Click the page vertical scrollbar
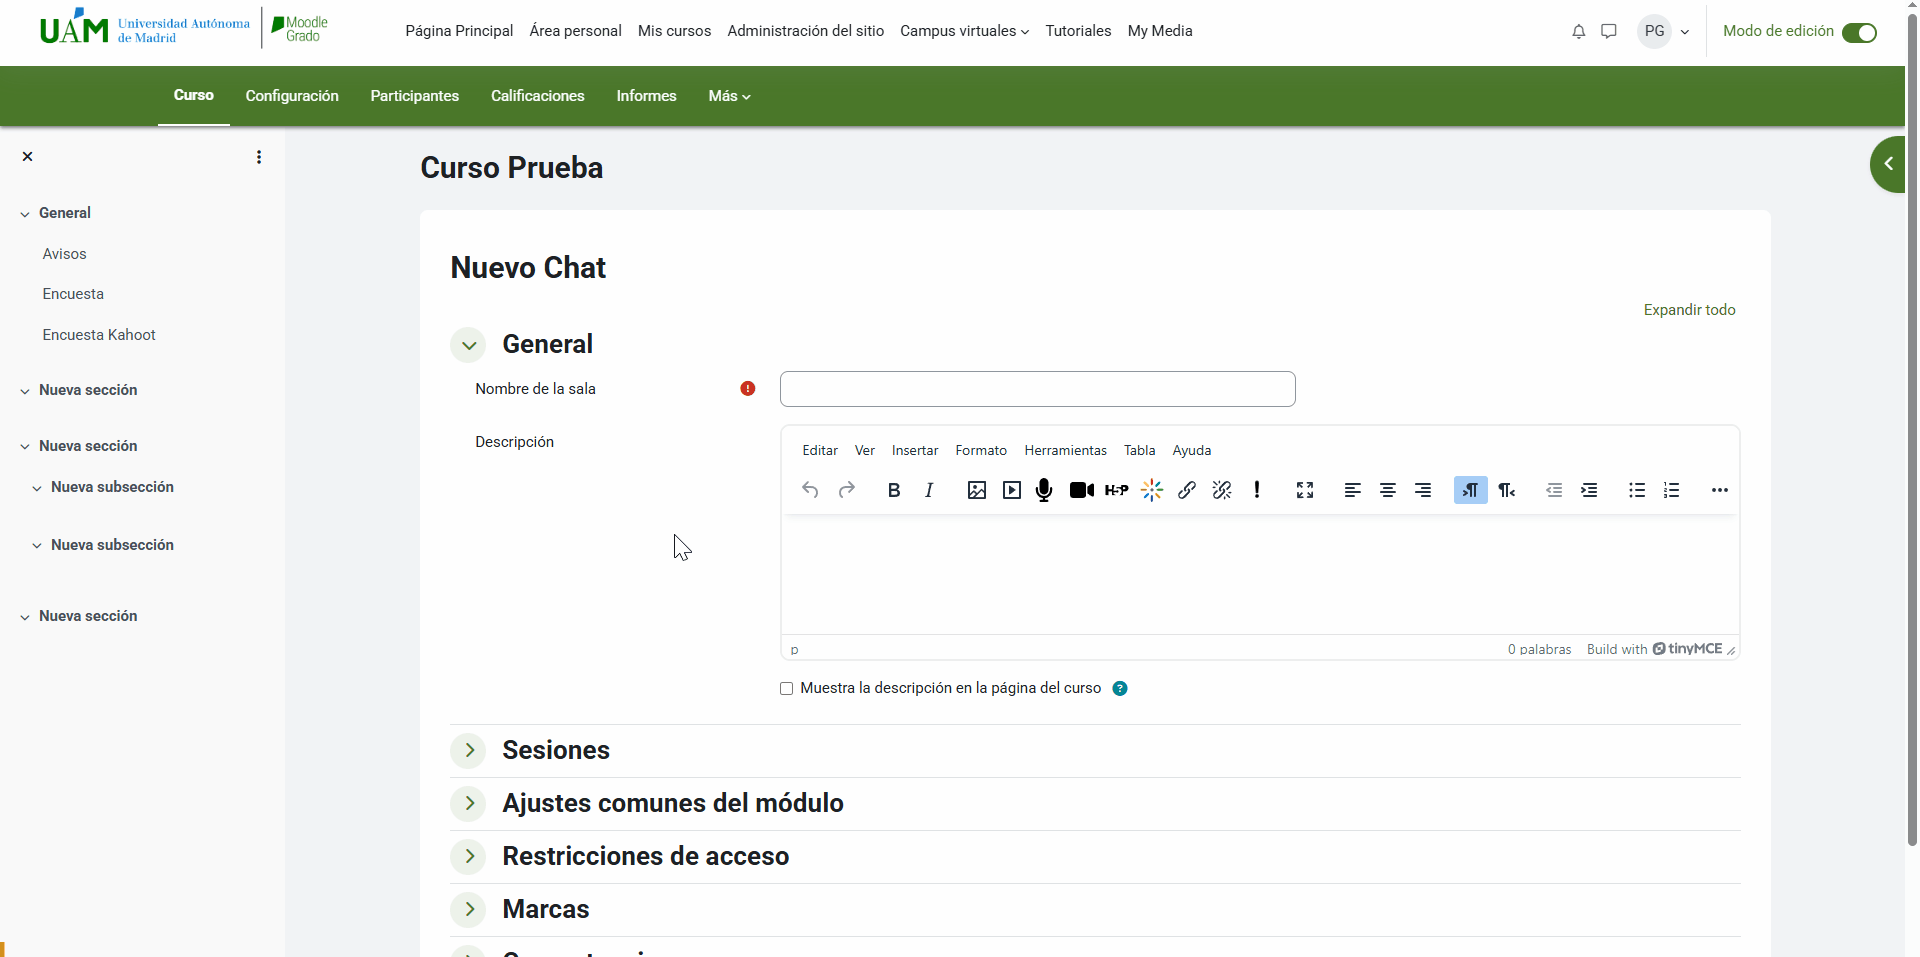1920x957 pixels. [x=1912, y=430]
